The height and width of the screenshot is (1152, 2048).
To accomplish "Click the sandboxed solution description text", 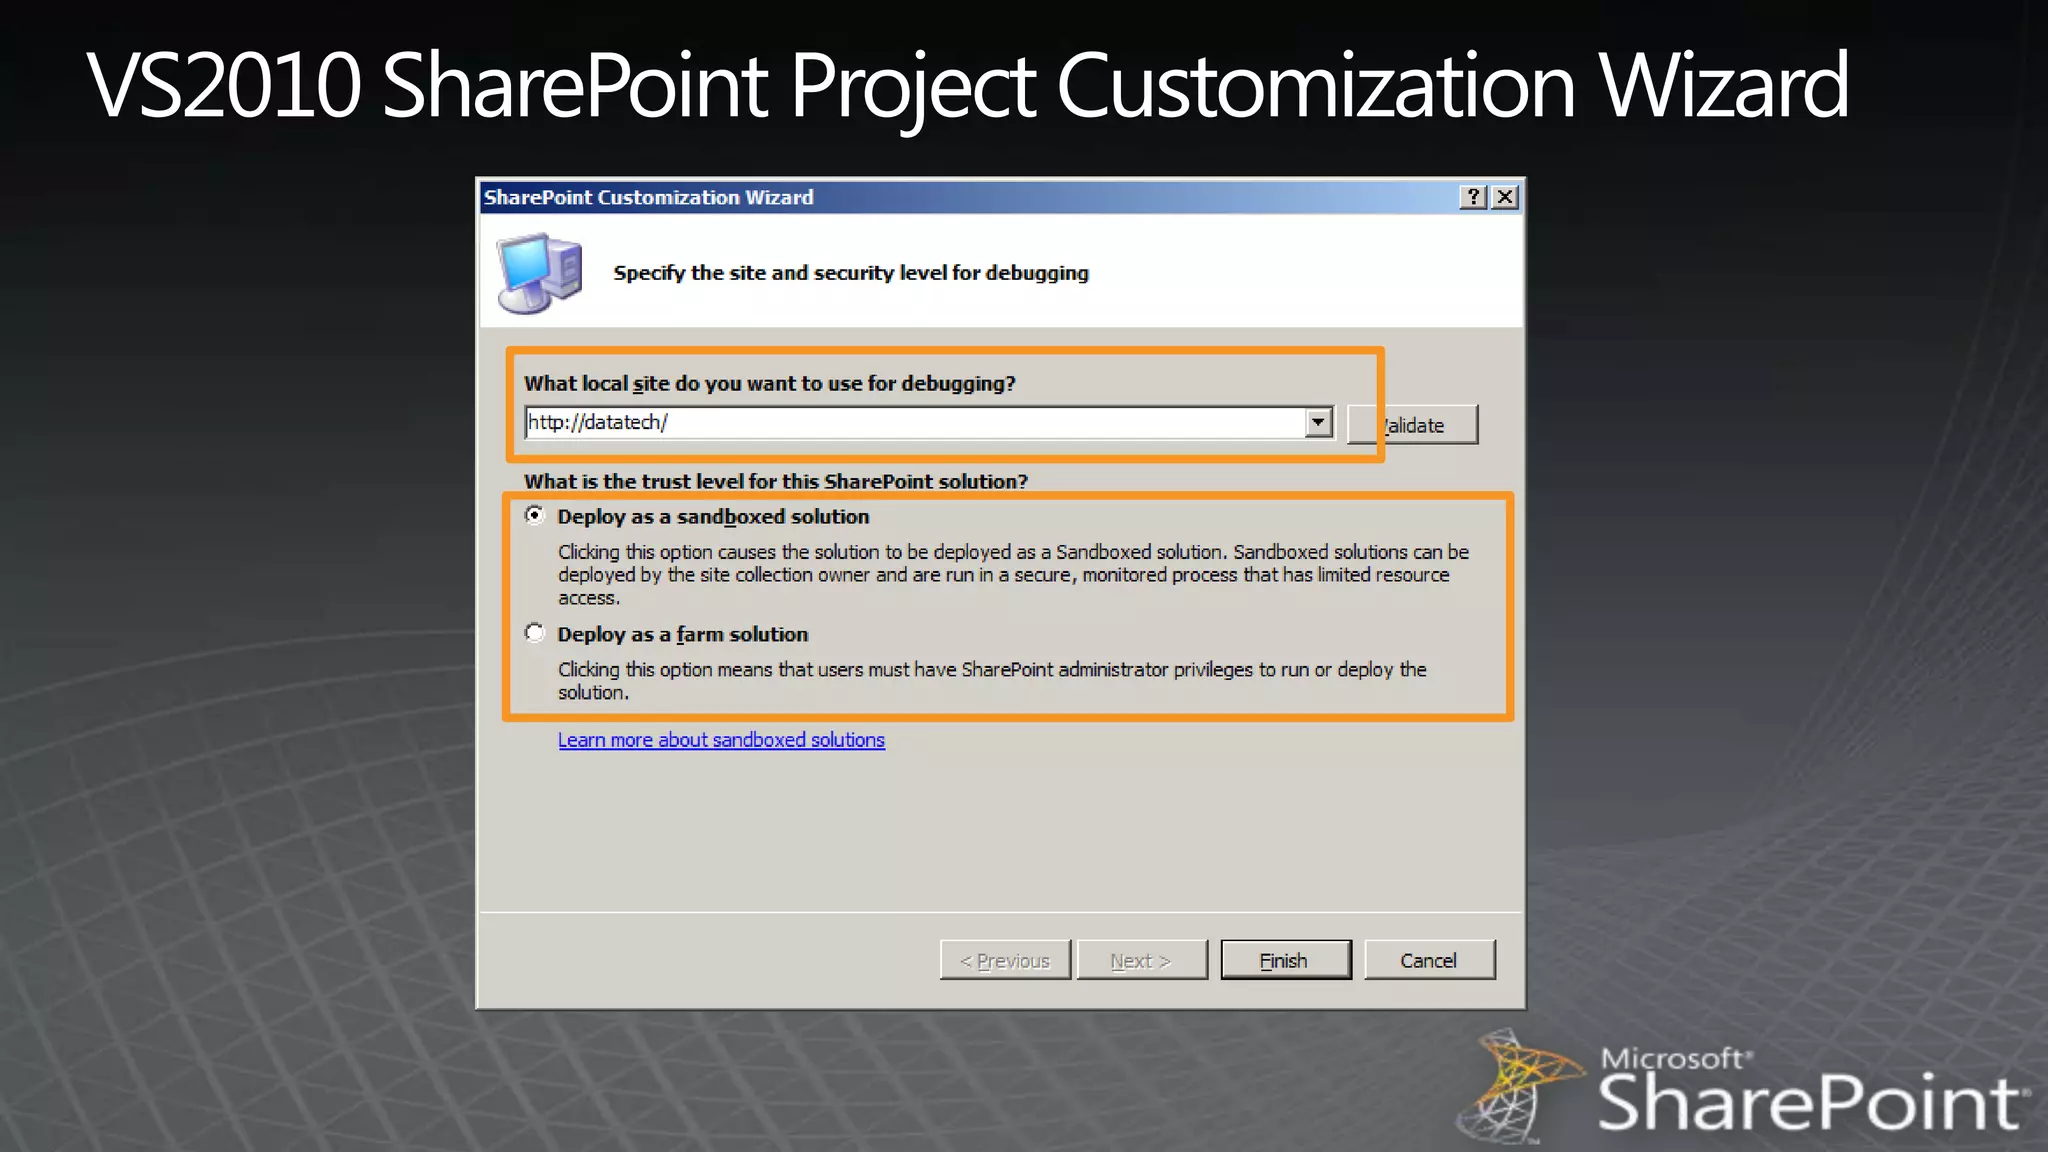I will pyautogui.click(x=1010, y=574).
